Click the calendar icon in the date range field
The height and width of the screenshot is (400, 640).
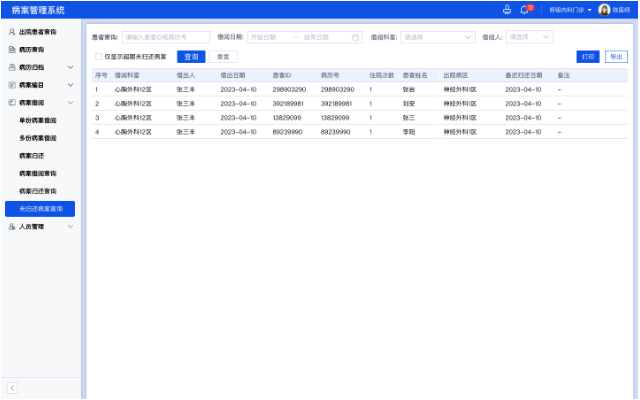(355, 37)
